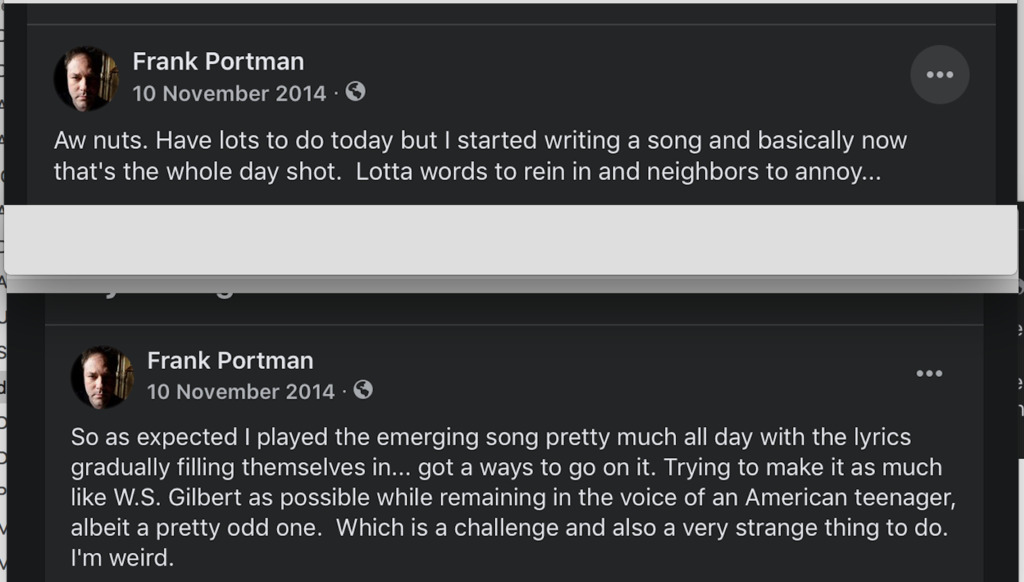This screenshot has height=582, width=1024.
Task: Open Frank Portman's profile from second post name
Action: pyautogui.click(x=230, y=360)
